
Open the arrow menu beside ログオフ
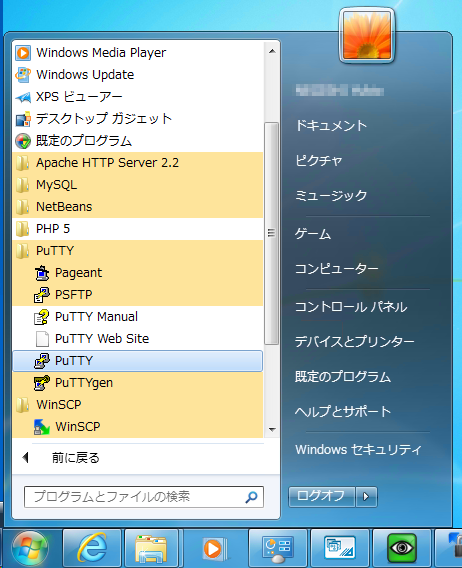[366, 496]
